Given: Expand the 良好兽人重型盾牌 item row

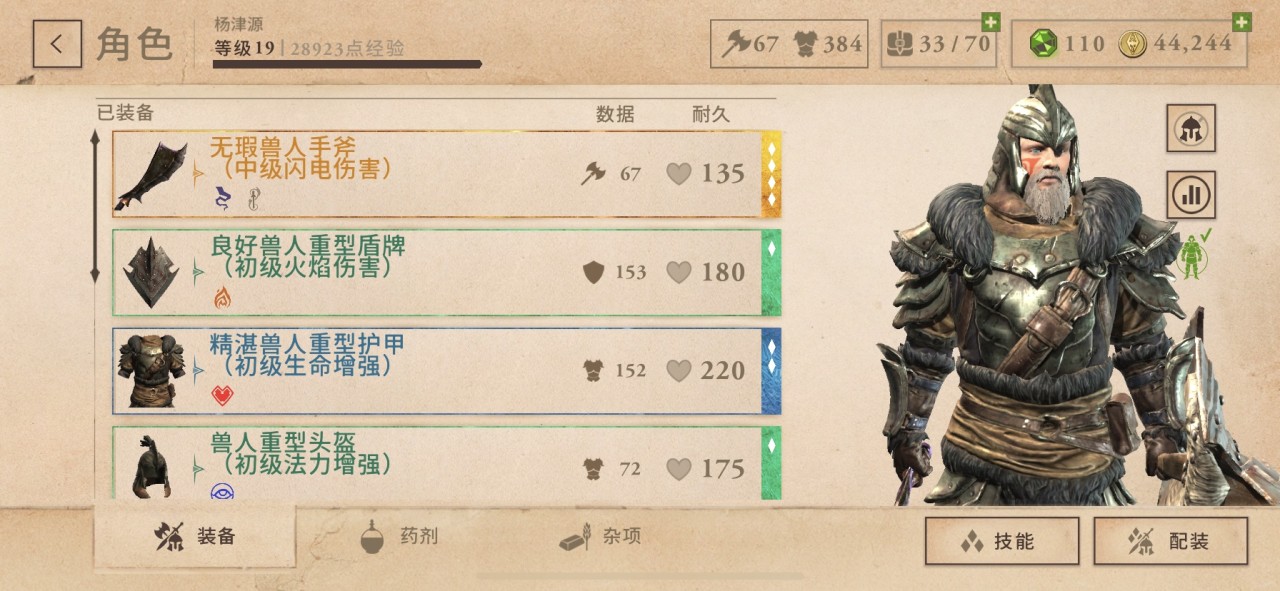Looking at the screenshot, I should click(446, 272).
